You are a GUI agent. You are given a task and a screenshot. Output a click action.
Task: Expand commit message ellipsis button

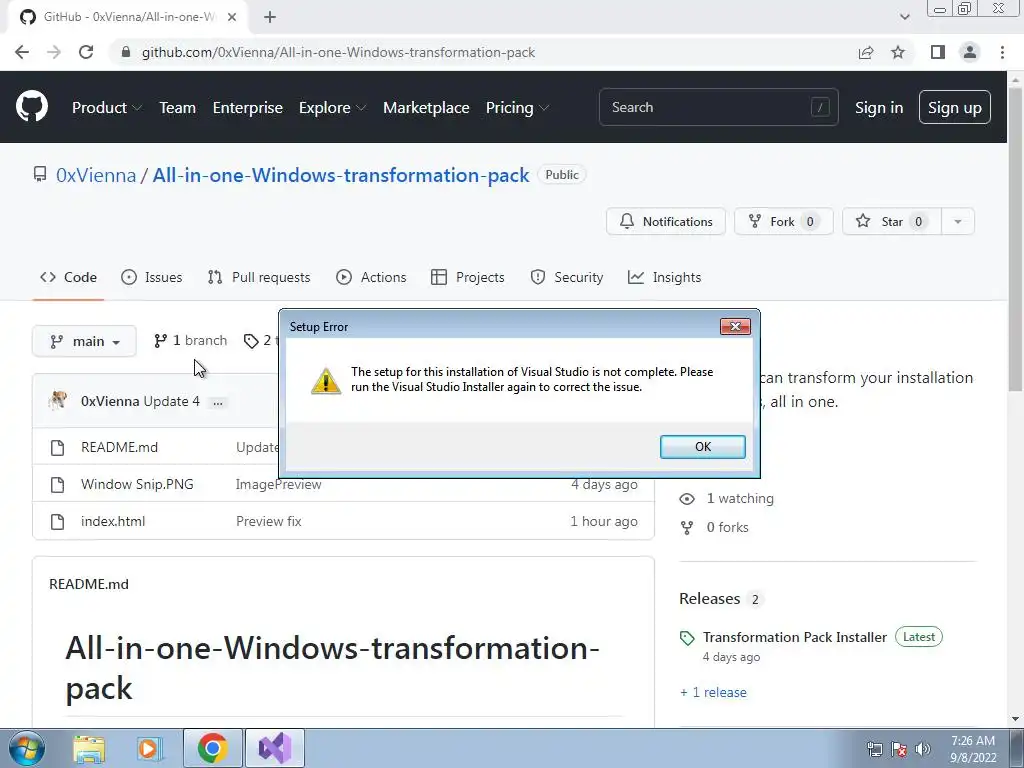pos(217,402)
